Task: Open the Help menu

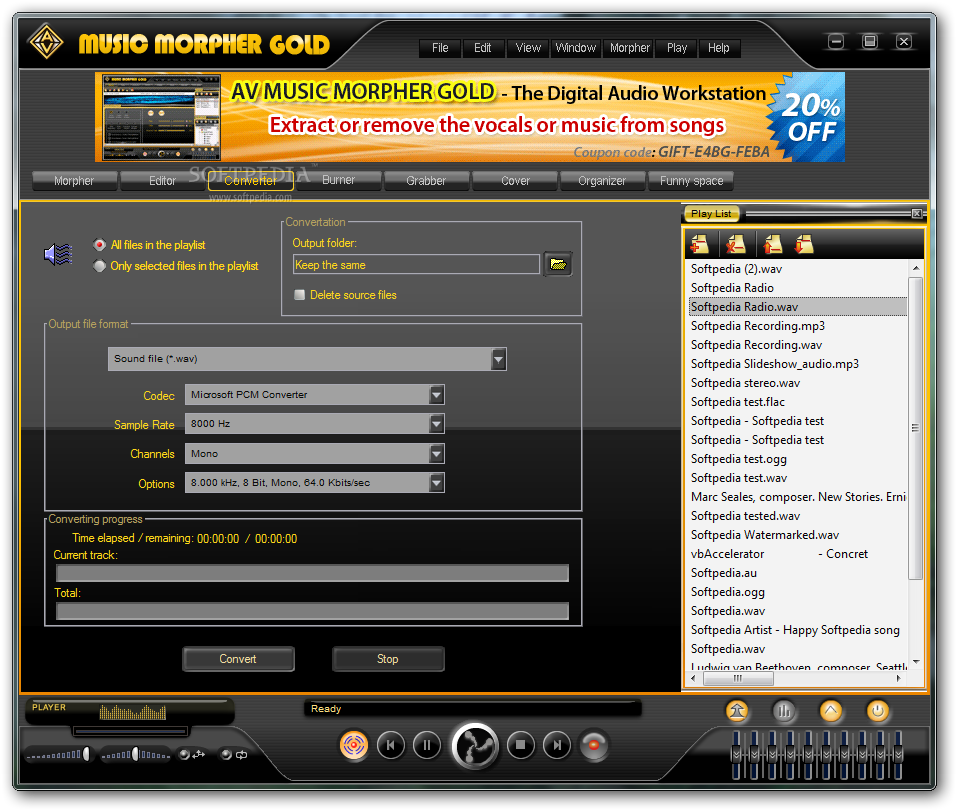Action: tap(719, 48)
